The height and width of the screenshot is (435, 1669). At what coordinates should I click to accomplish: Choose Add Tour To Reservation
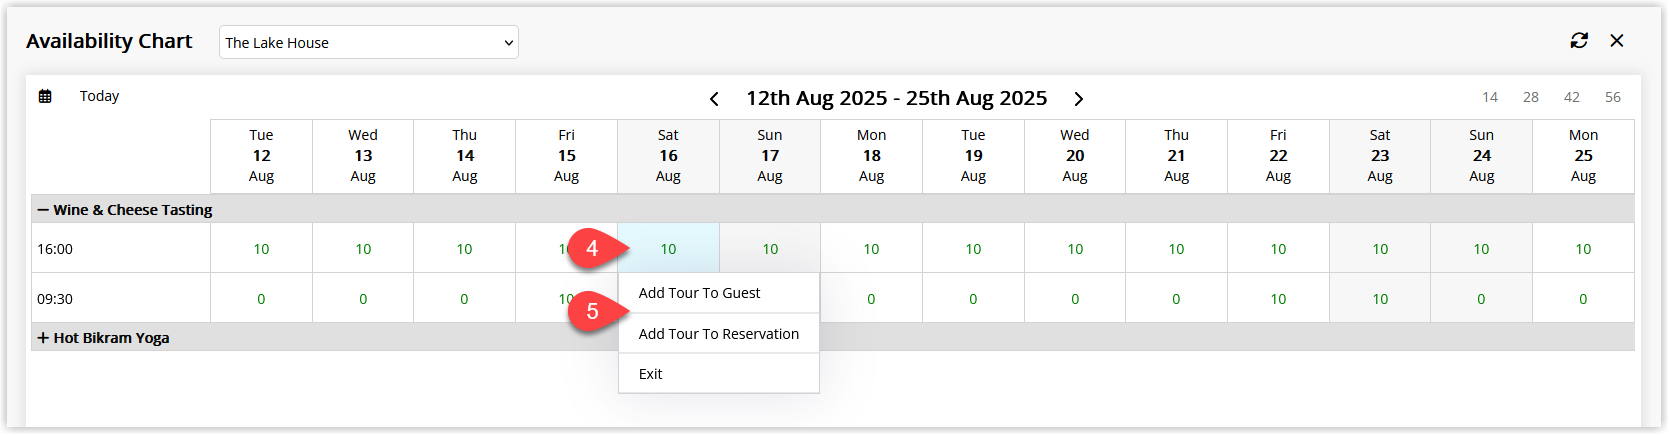[719, 334]
